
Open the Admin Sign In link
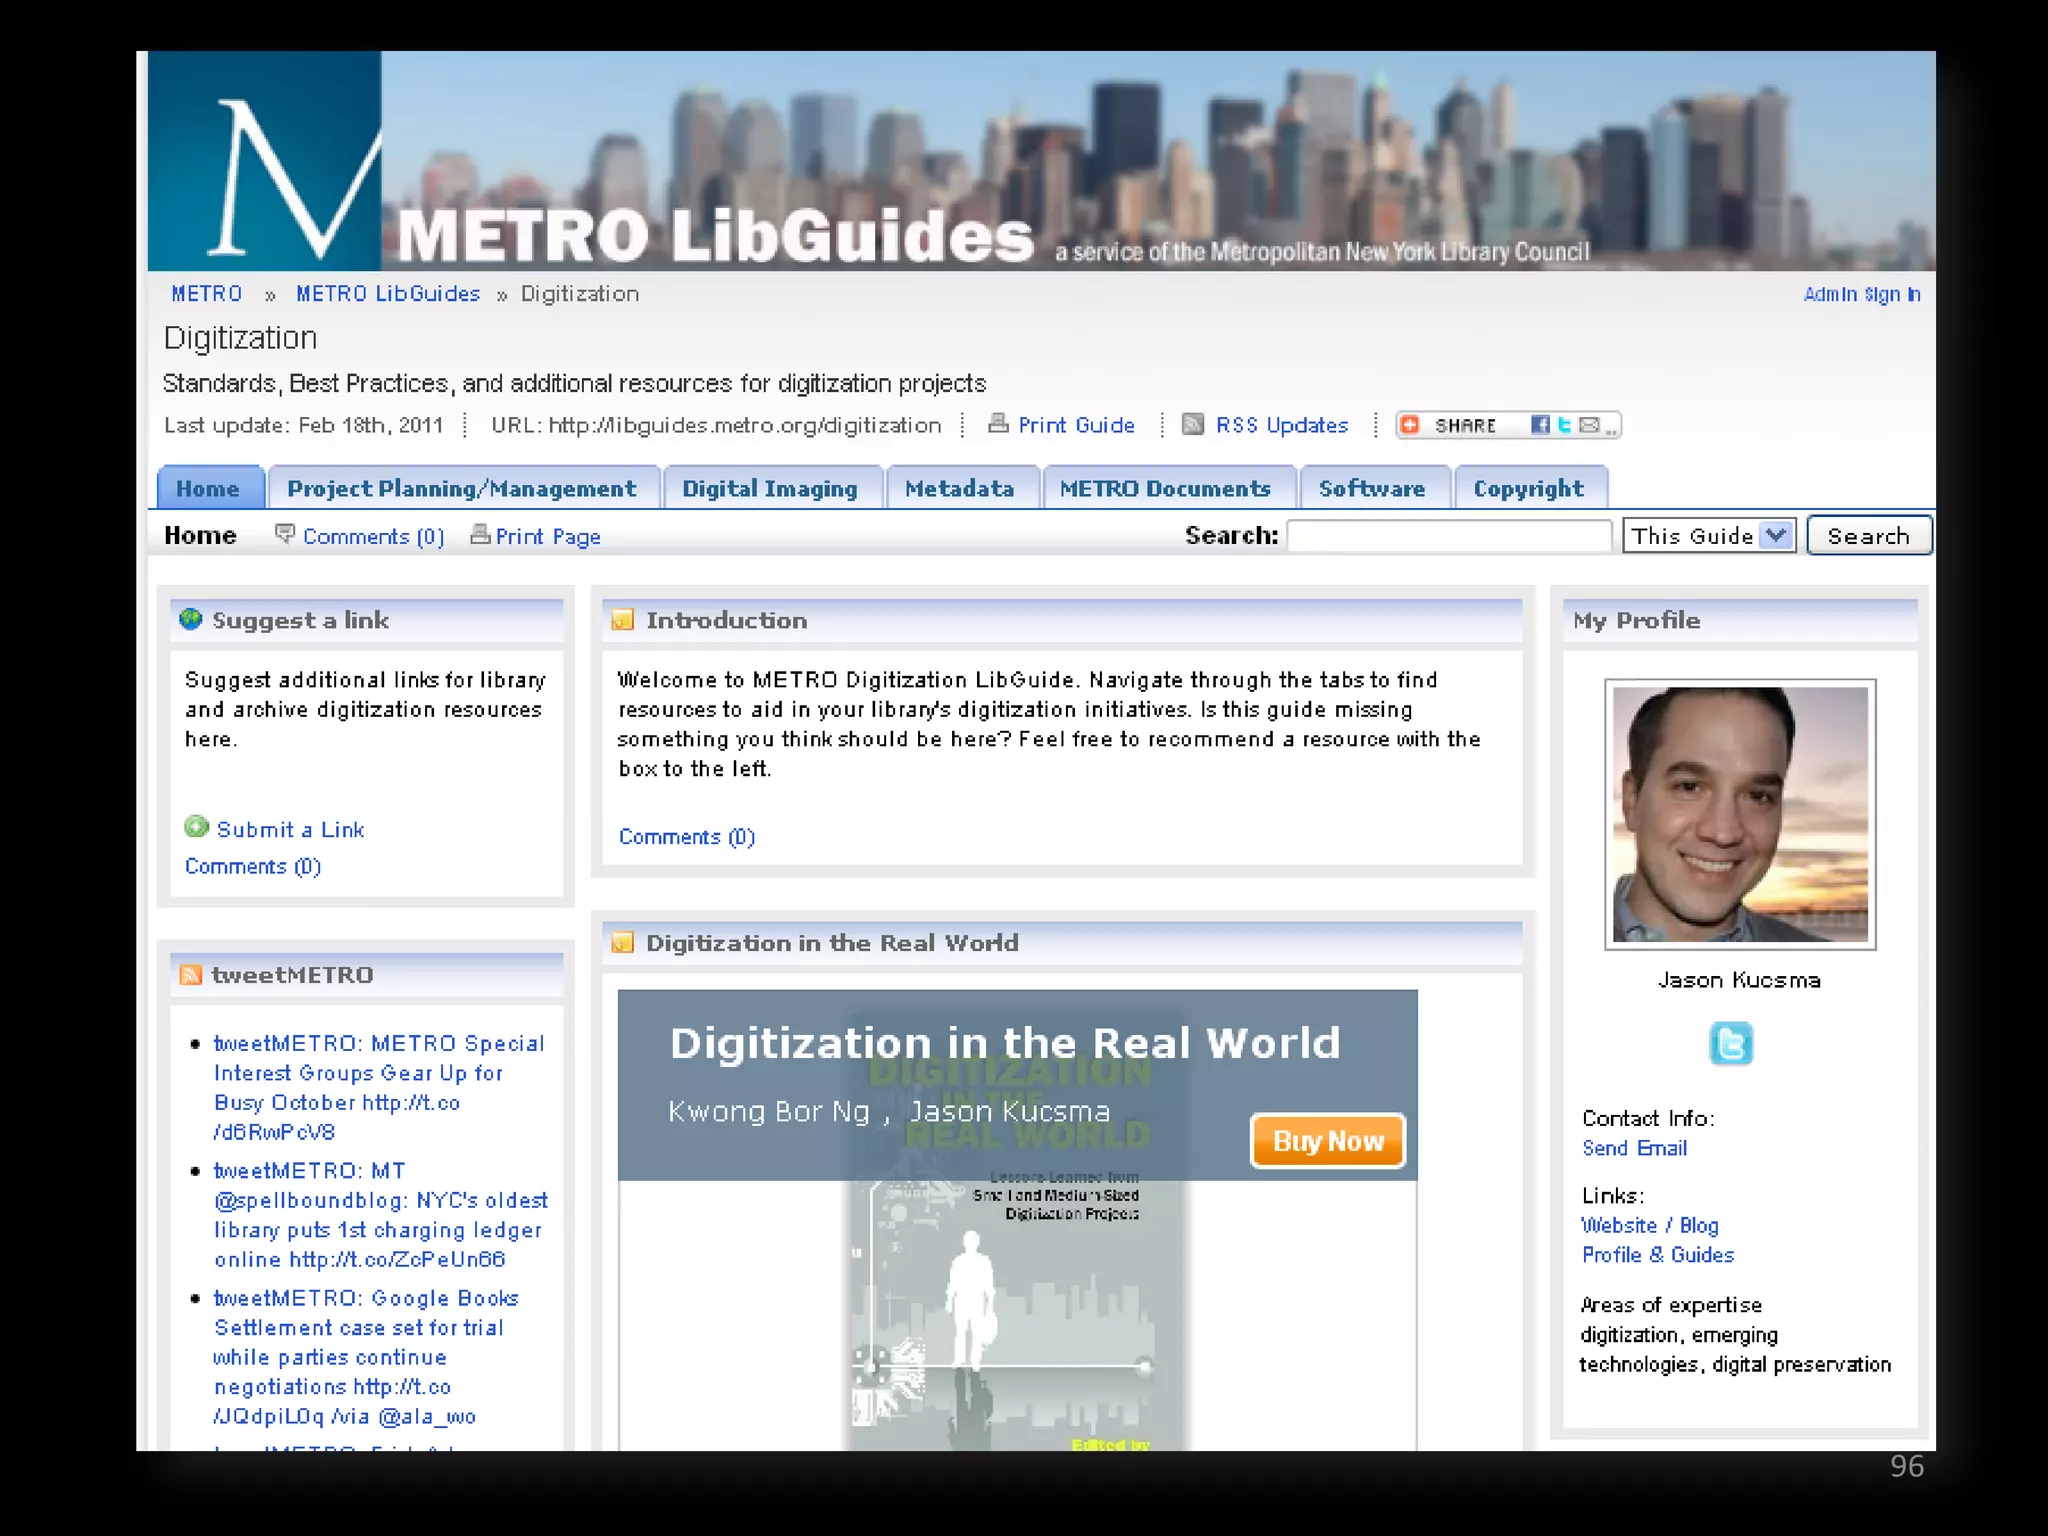tap(1861, 294)
